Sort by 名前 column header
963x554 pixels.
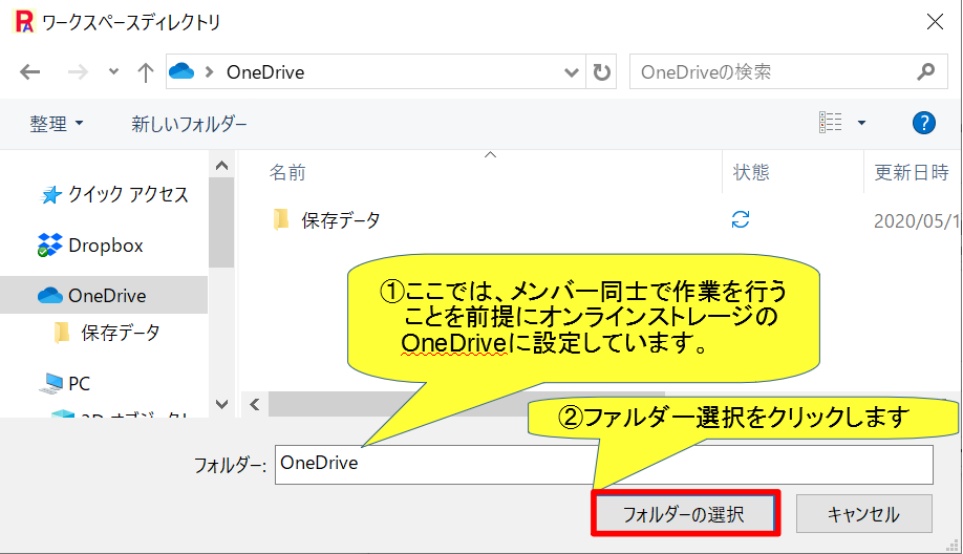[x=287, y=172]
